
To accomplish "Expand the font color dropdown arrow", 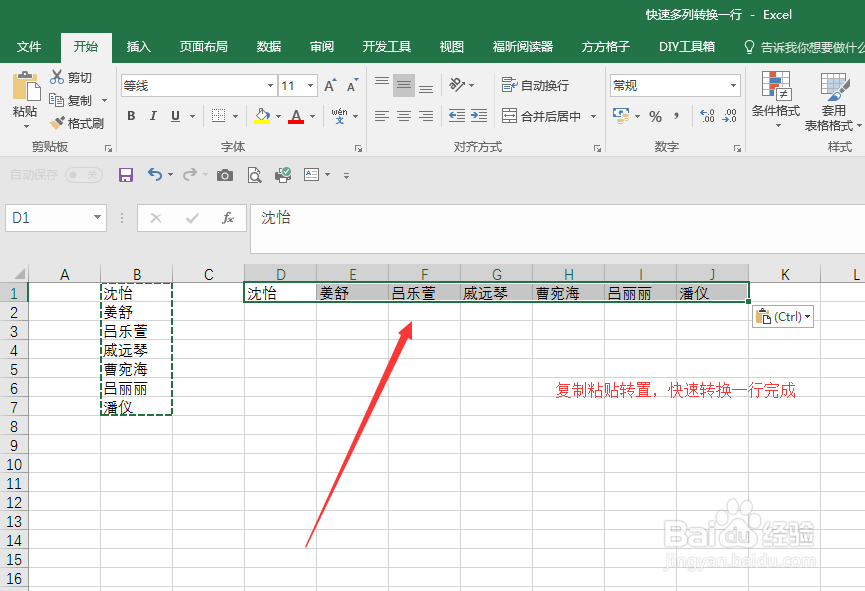I will [x=312, y=117].
